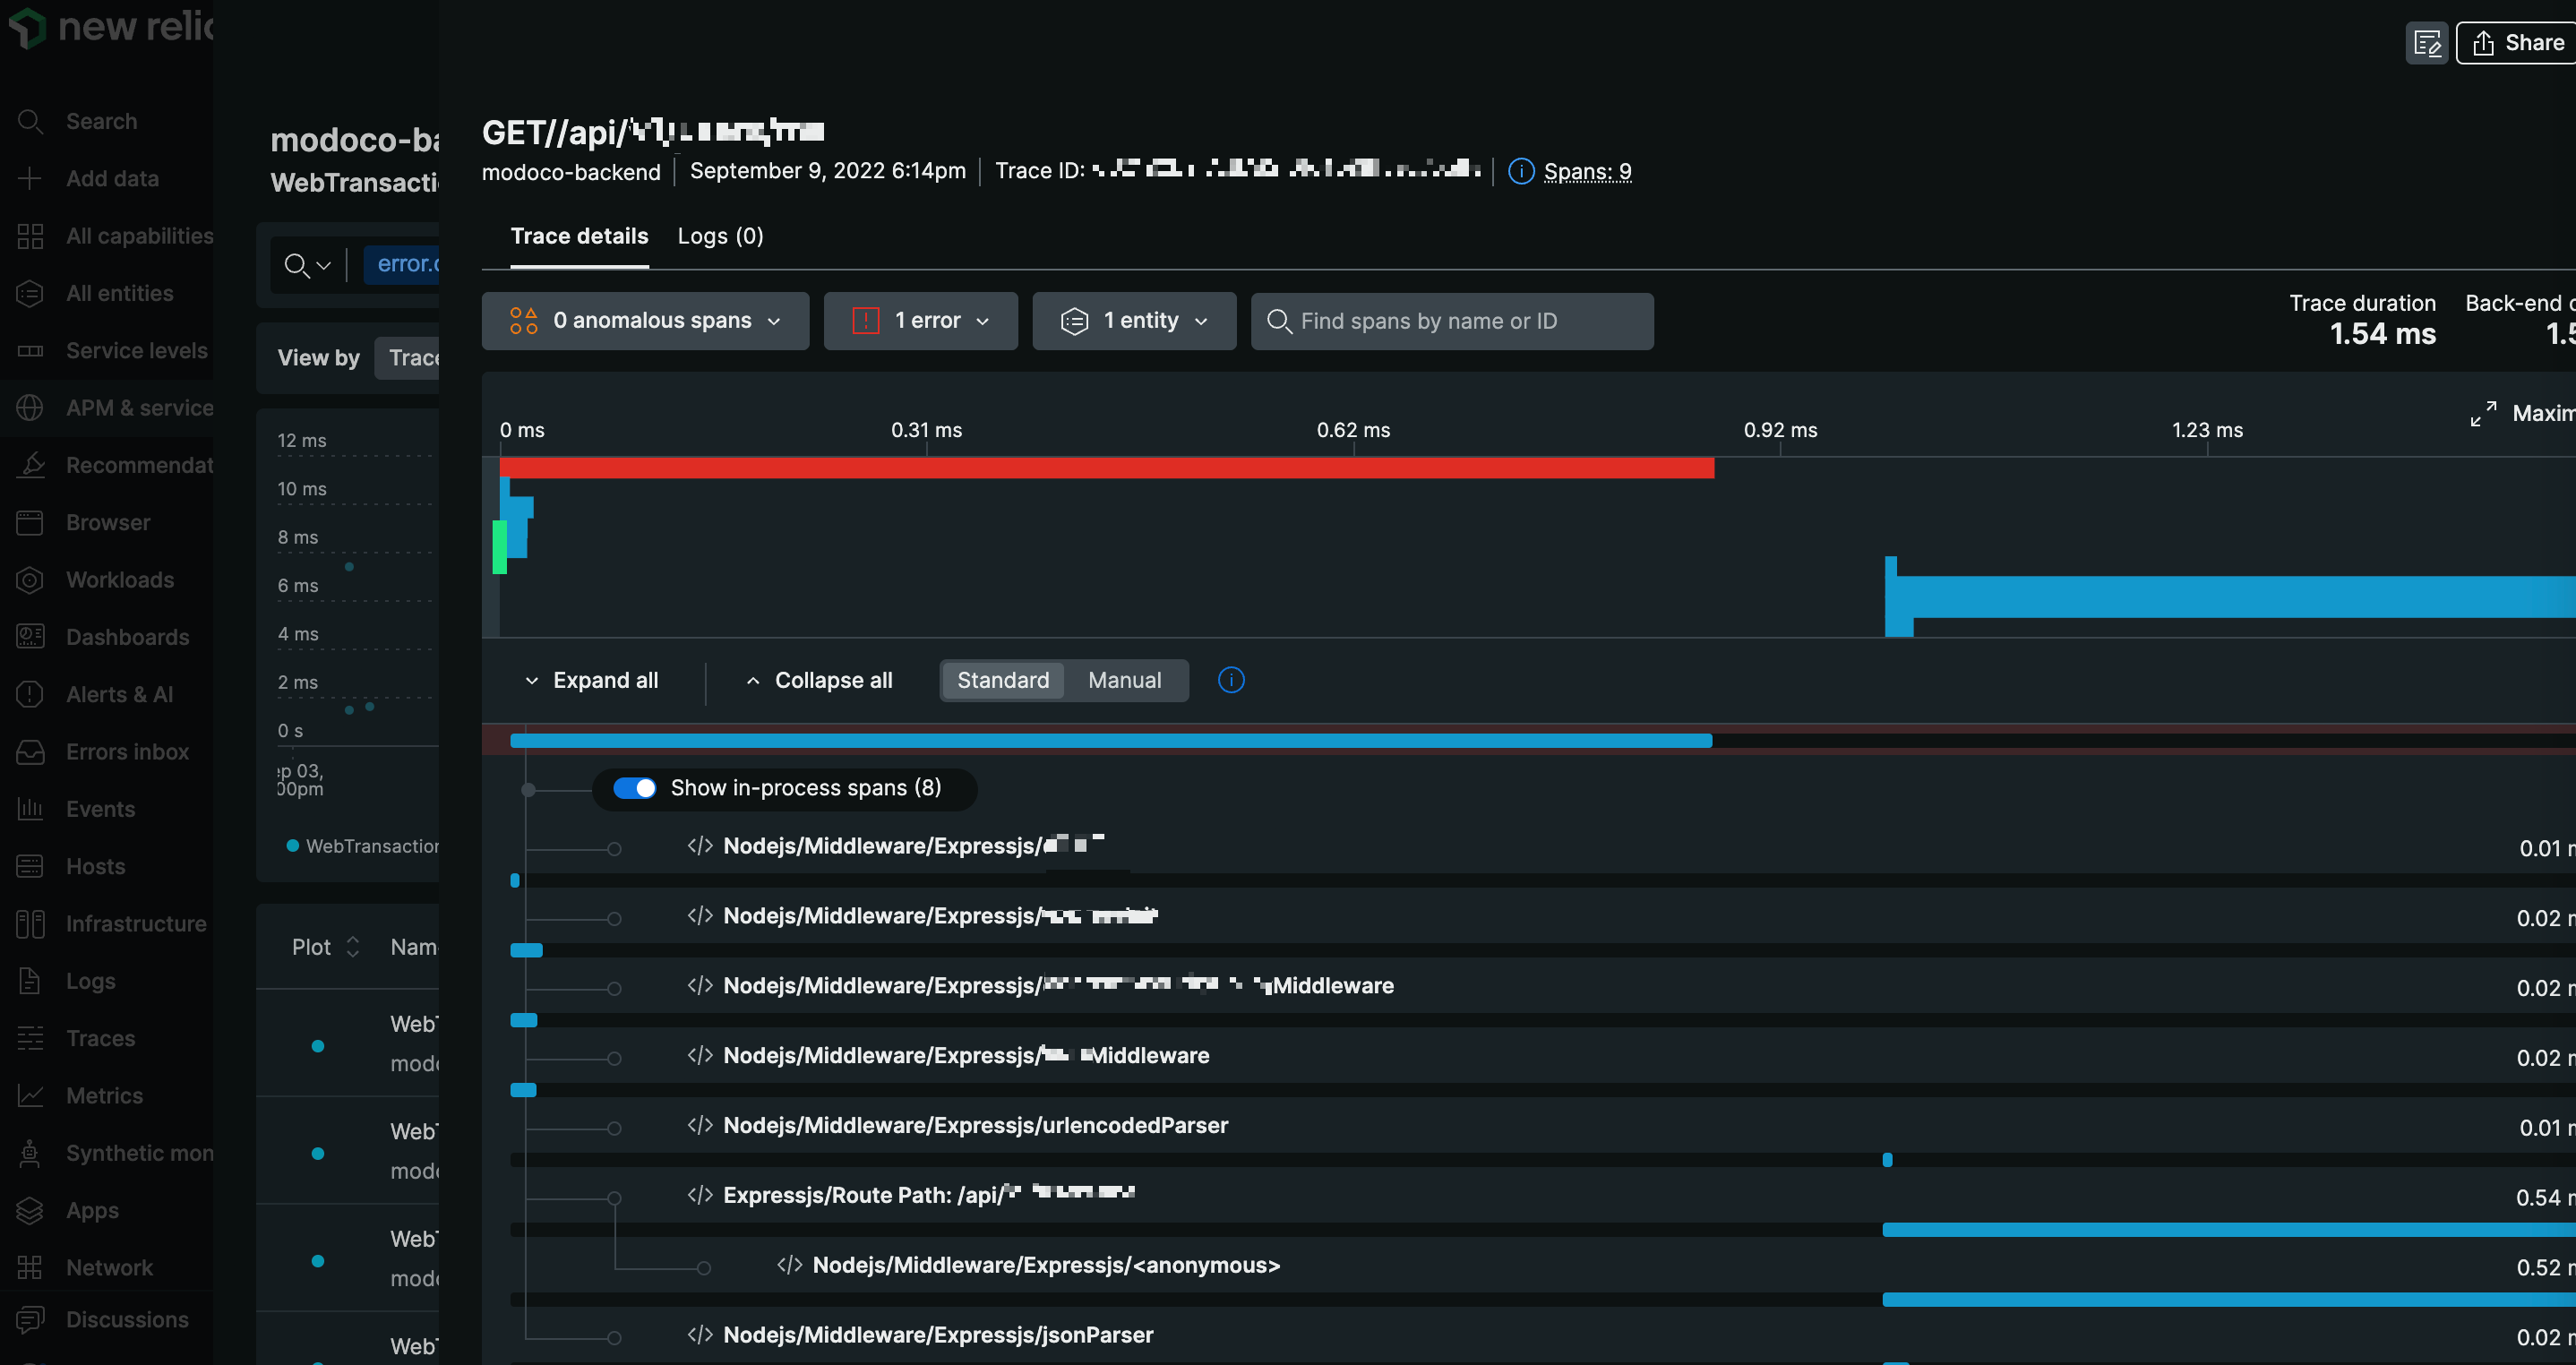
Task: Open the 0 anomalous spans dropdown
Action: click(x=645, y=321)
